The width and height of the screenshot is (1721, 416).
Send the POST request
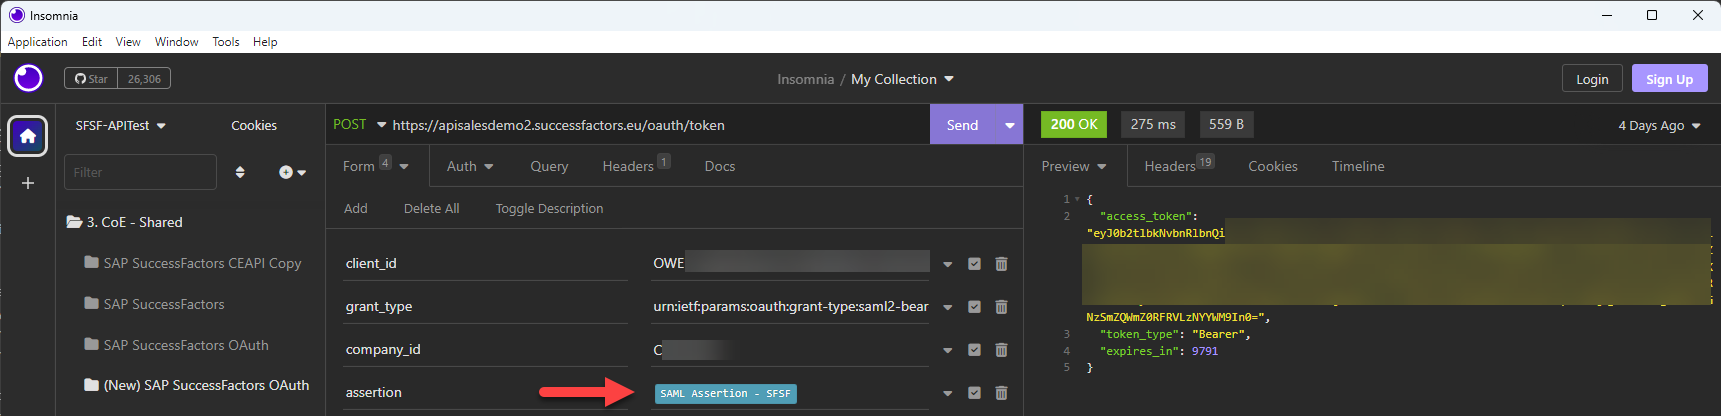[962, 125]
